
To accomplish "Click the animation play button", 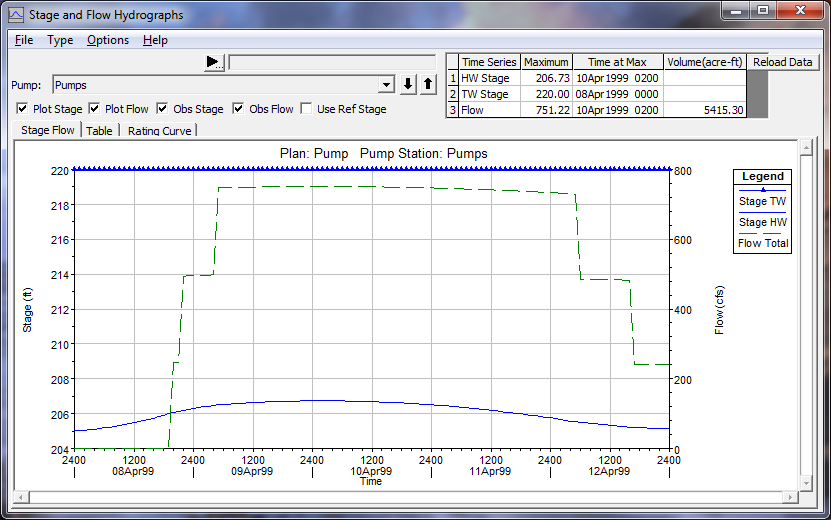I will click(x=214, y=62).
